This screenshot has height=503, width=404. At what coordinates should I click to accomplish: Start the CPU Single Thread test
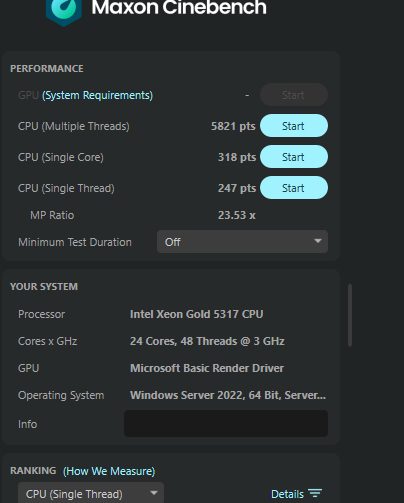[x=294, y=188]
